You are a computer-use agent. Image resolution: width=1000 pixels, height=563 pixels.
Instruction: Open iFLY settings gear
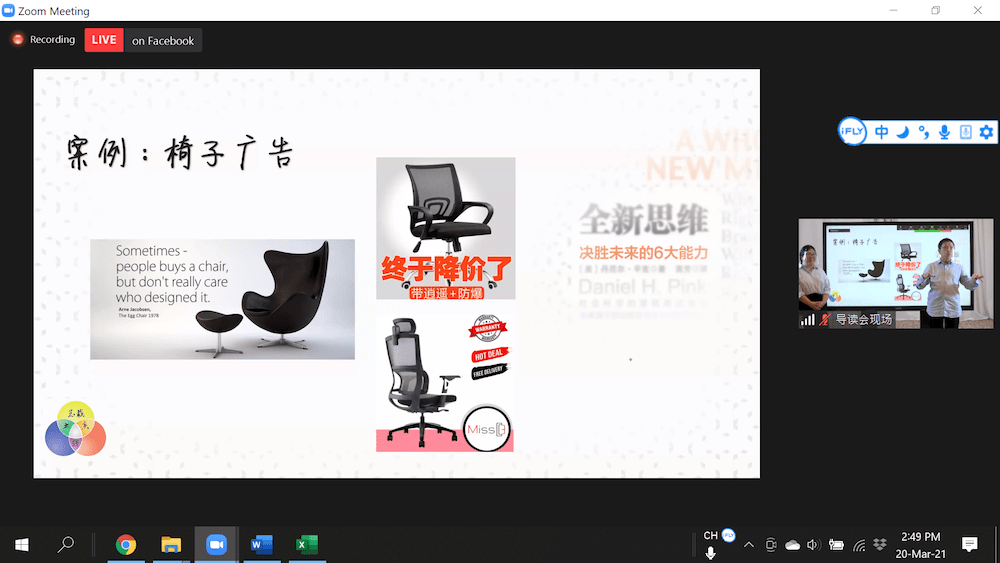[x=986, y=132]
